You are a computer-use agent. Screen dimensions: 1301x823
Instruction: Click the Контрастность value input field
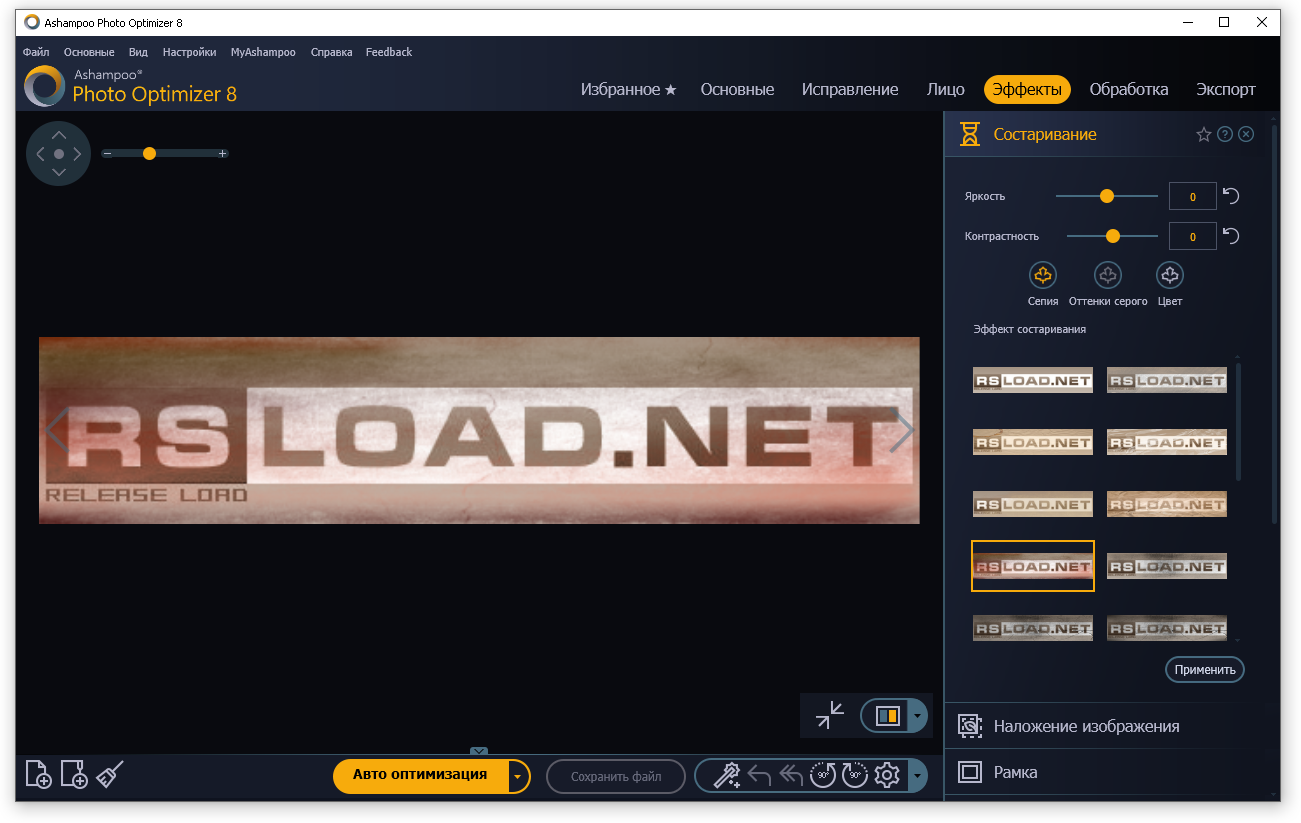(x=1193, y=236)
